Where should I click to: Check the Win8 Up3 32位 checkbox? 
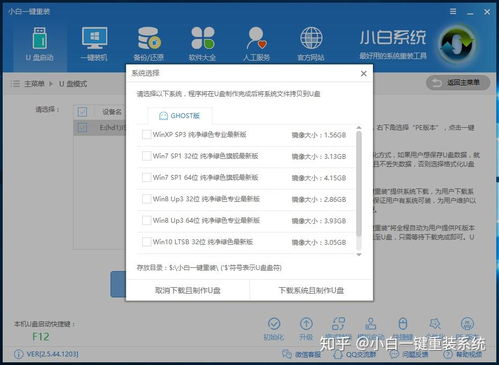coord(147,199)
